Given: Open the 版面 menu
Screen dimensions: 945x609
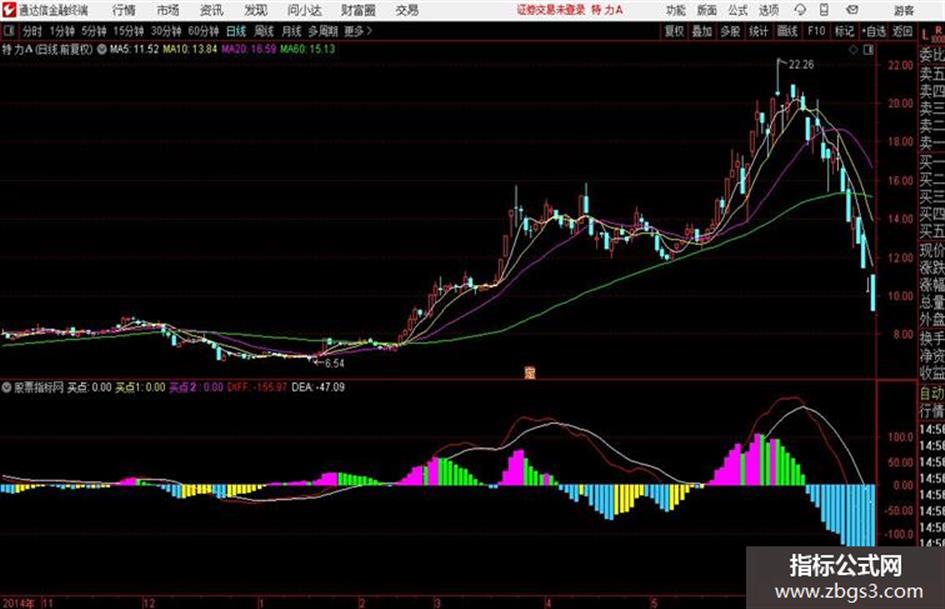Looking at the screenshot, I should tap(706, 10).
